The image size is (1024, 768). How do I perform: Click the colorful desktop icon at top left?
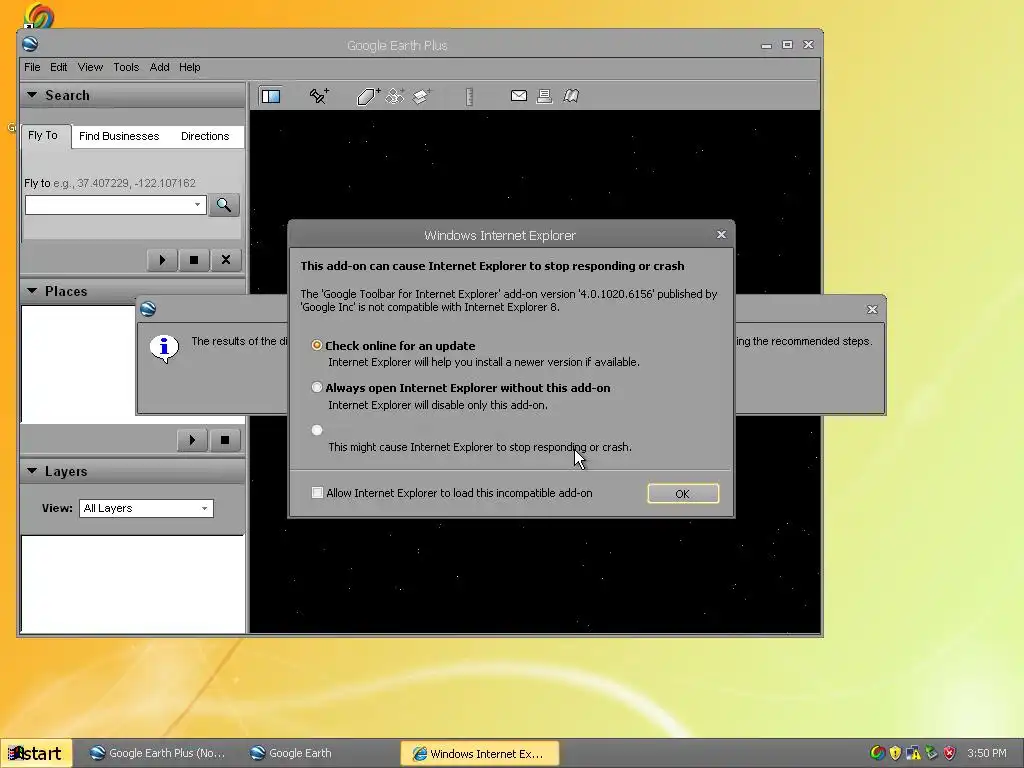pyautogui.click(x=39, y=15)
